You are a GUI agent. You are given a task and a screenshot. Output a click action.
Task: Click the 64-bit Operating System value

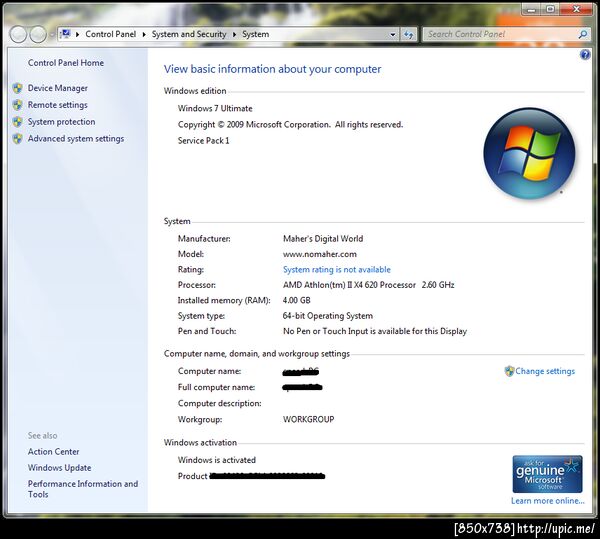(328, 316)
